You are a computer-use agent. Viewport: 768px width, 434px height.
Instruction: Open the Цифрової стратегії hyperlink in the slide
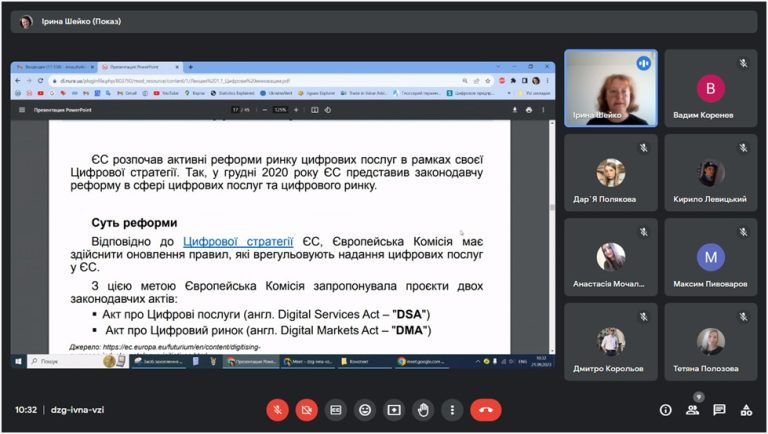pos(238,241)
